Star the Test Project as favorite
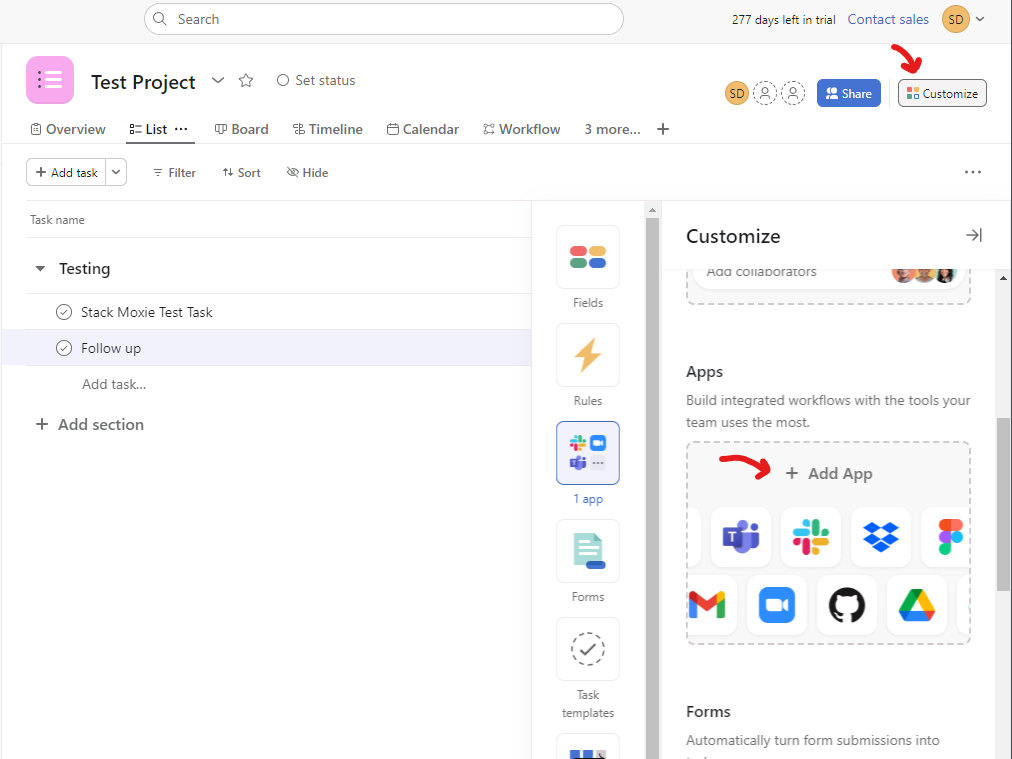This screenshot has height=759, width=1012. point(246,81)
